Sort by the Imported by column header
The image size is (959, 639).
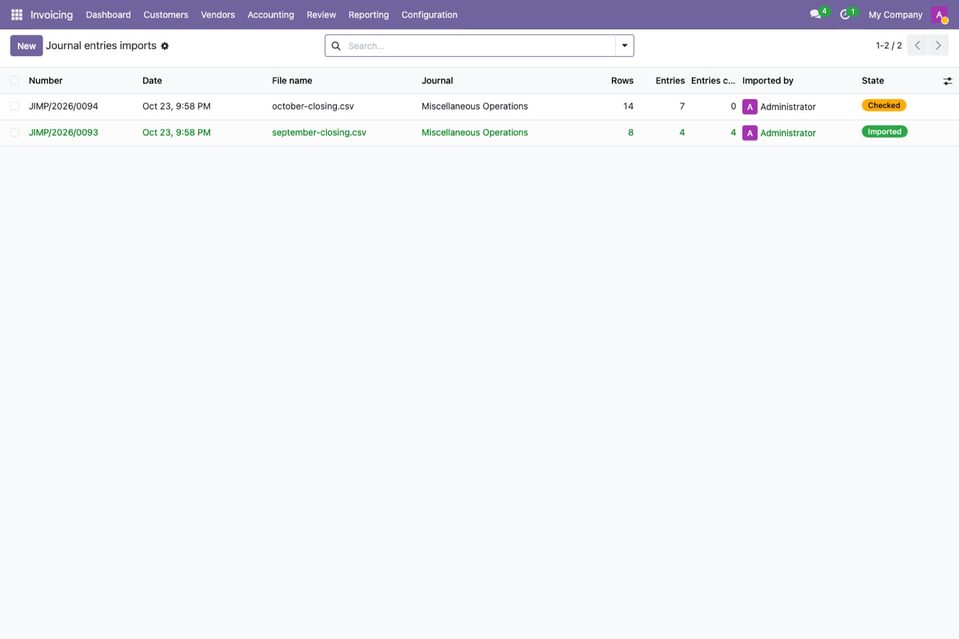tap(768, 81)
